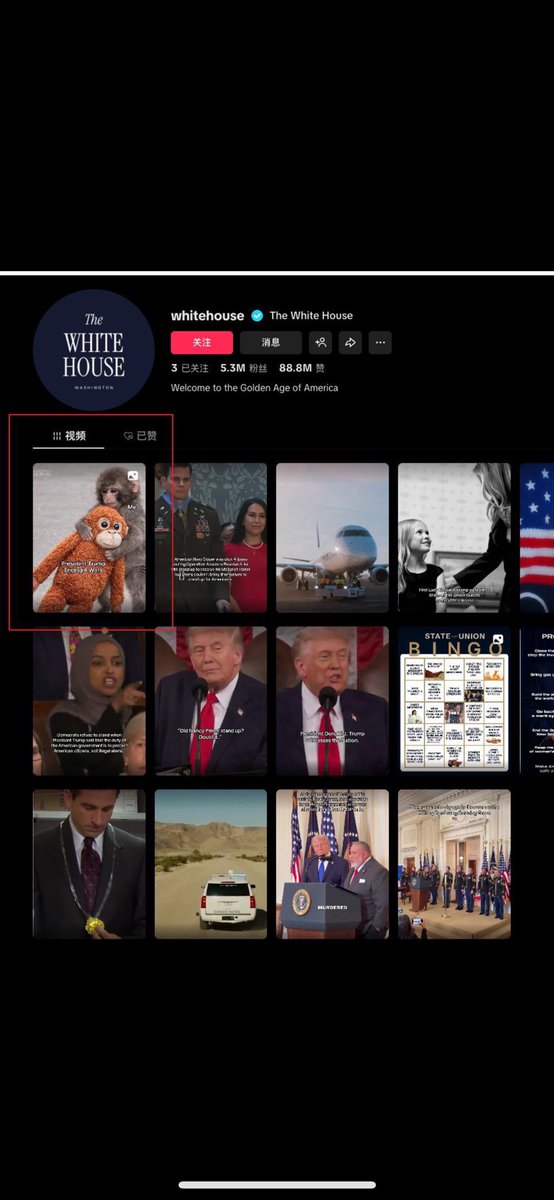Open the State of the Union Bingo video
554x1200 pixels.
coord(455,701)
